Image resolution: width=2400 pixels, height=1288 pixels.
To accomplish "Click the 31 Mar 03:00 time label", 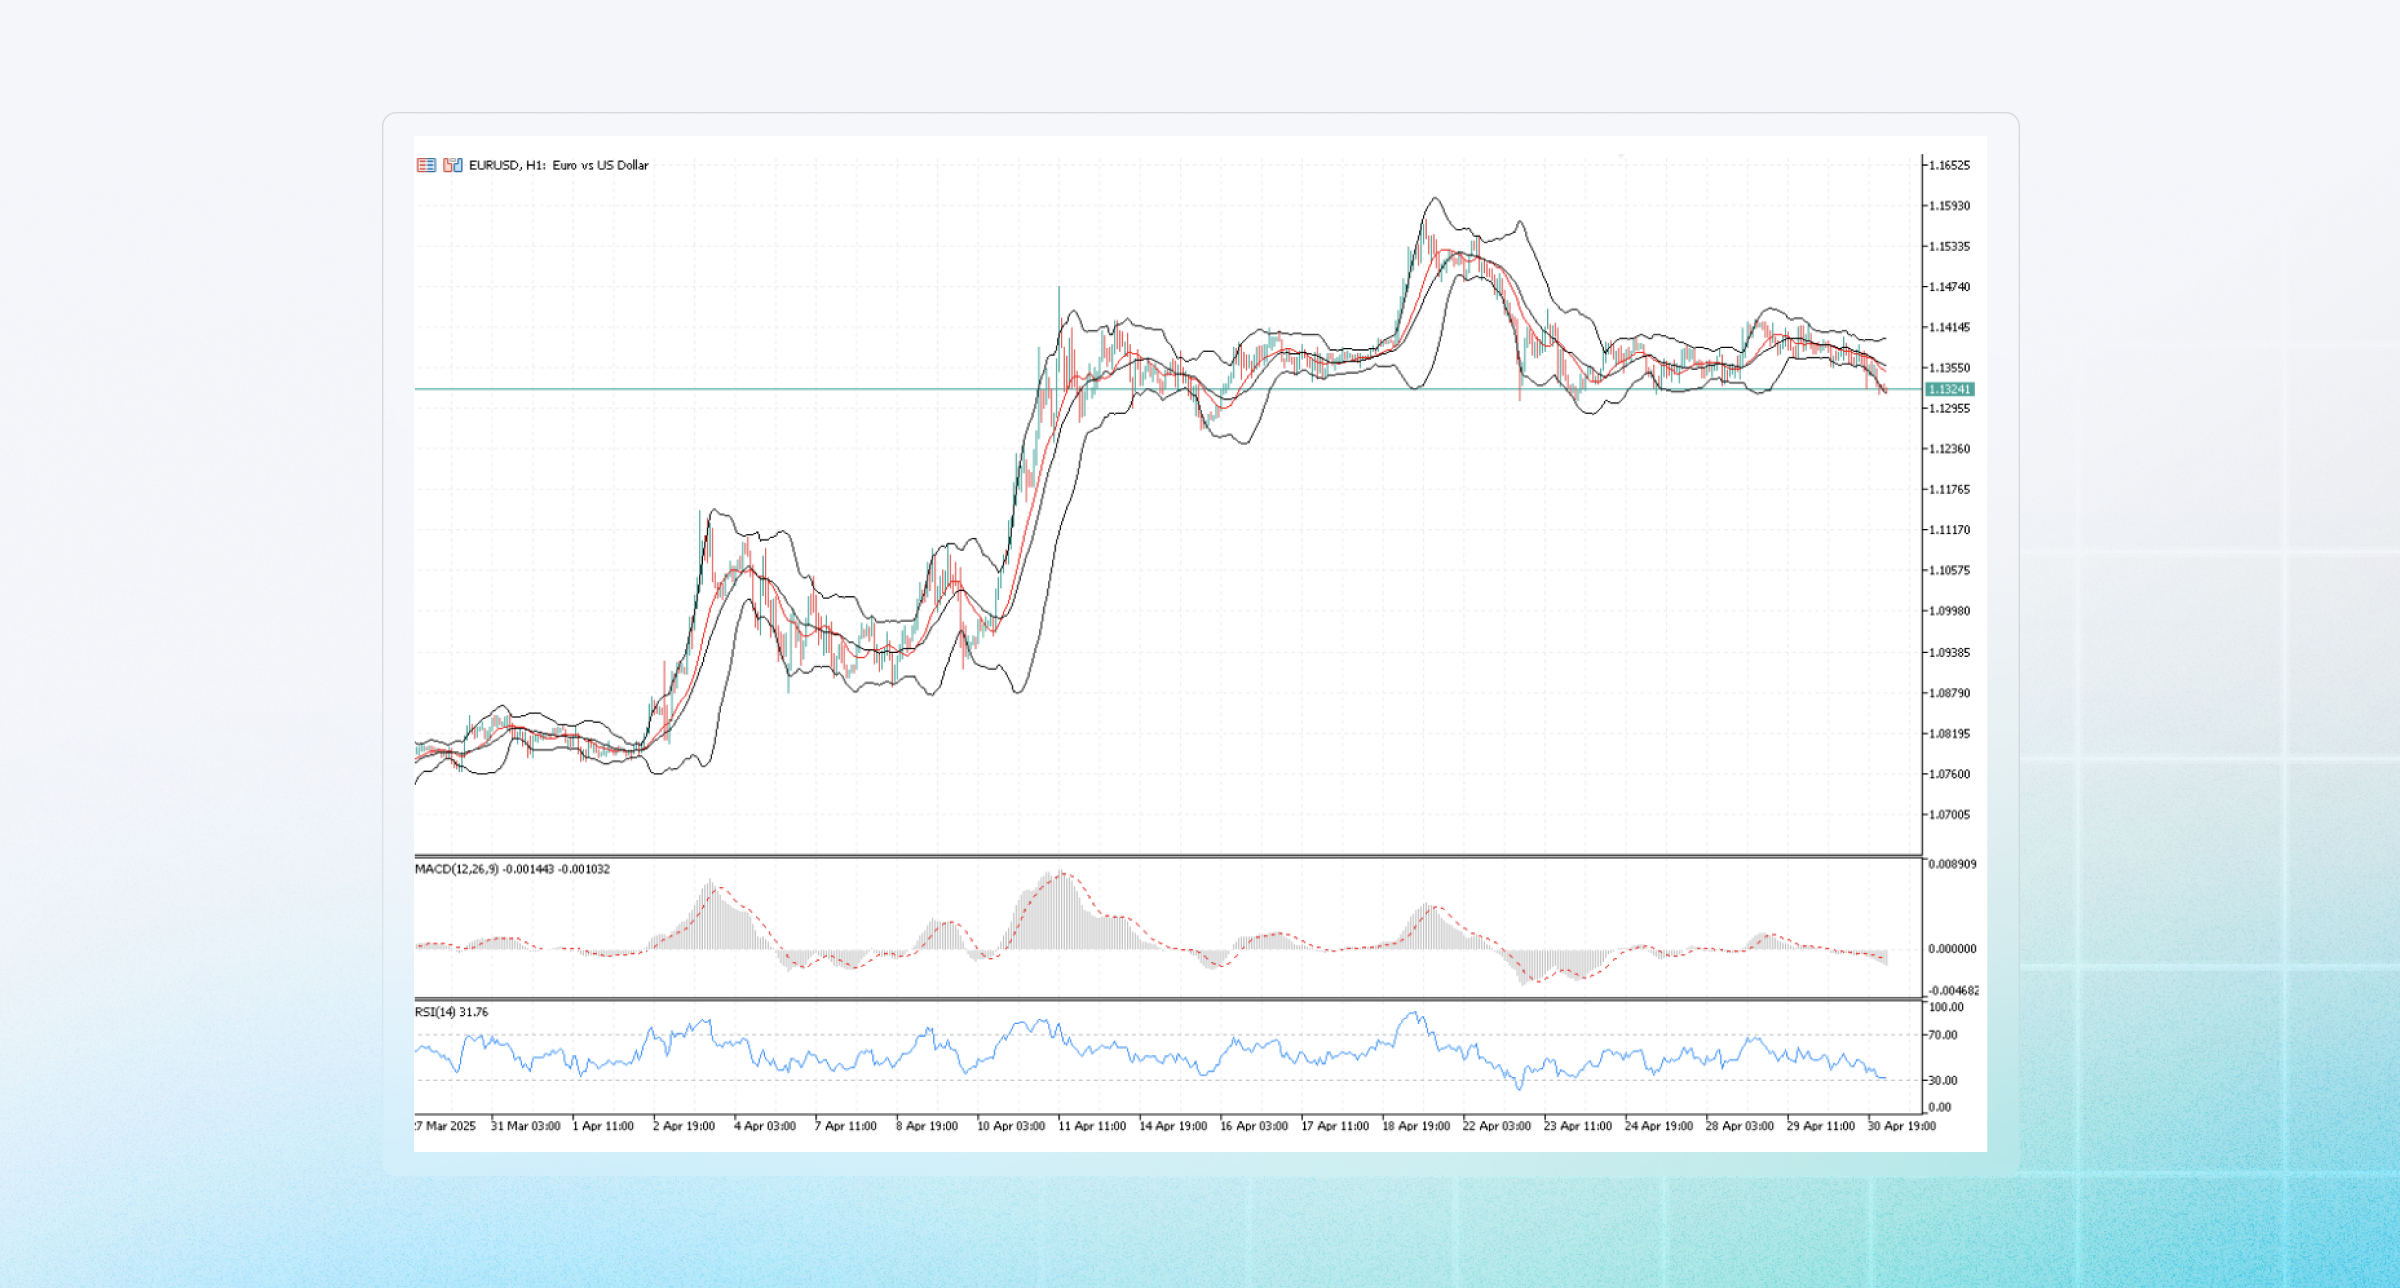I will point(525,1126).
